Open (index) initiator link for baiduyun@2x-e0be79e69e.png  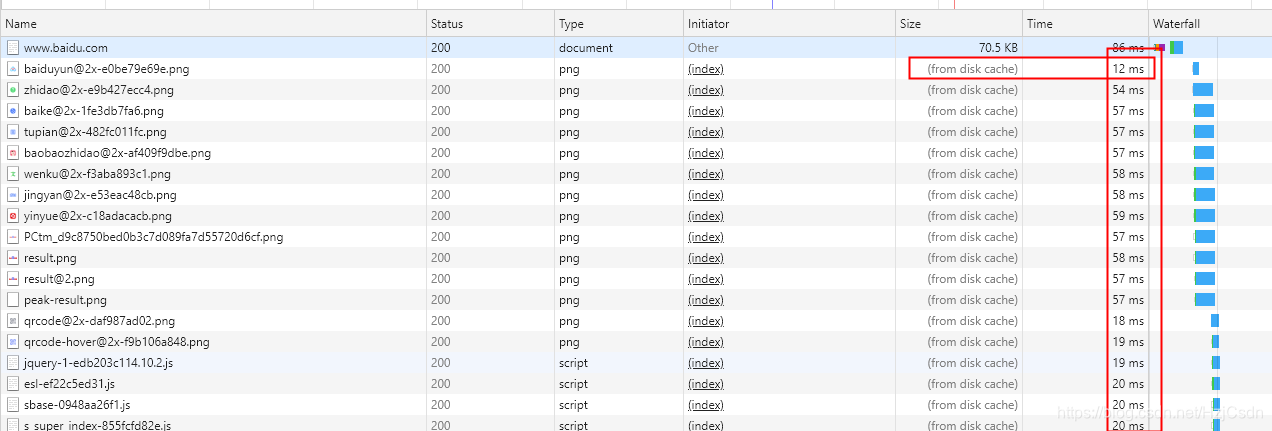click(x=706, y=69)
